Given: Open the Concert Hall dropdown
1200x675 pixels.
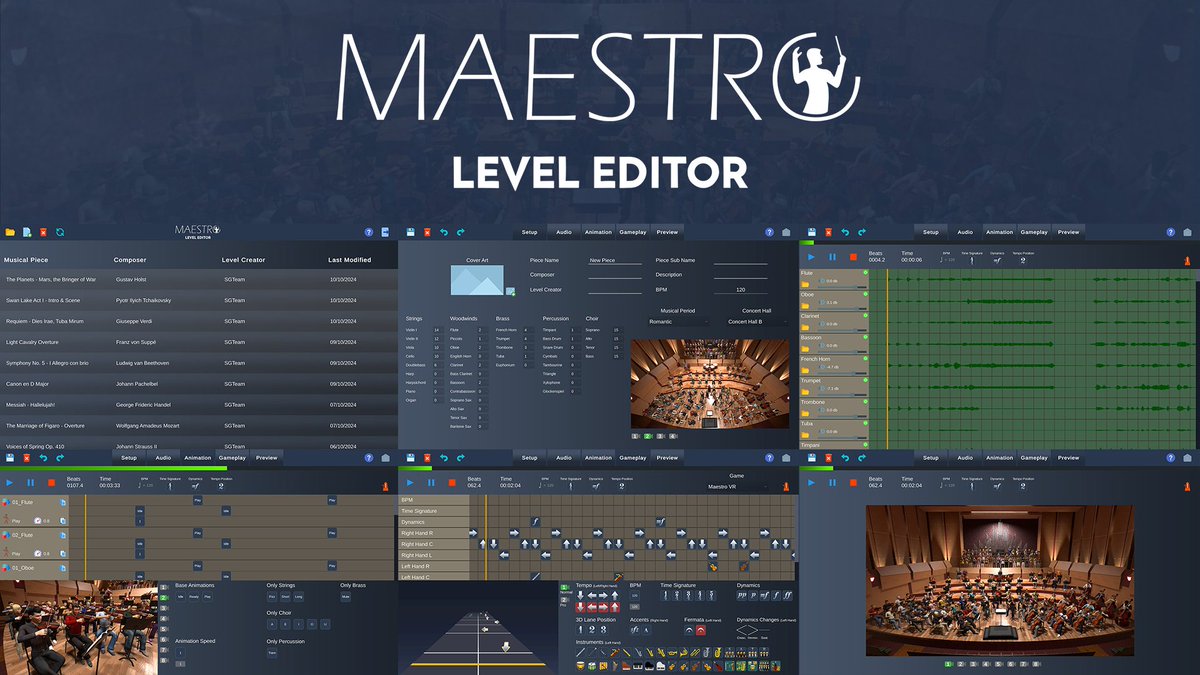Looking at the screenshot, I should (758, 322).
